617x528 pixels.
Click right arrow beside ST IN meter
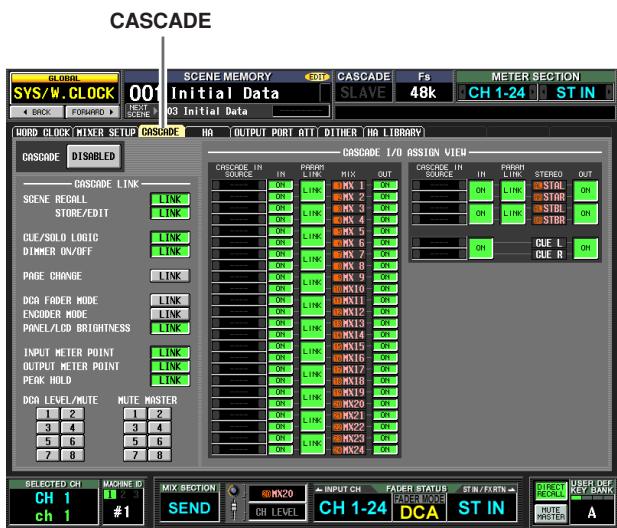609,93
